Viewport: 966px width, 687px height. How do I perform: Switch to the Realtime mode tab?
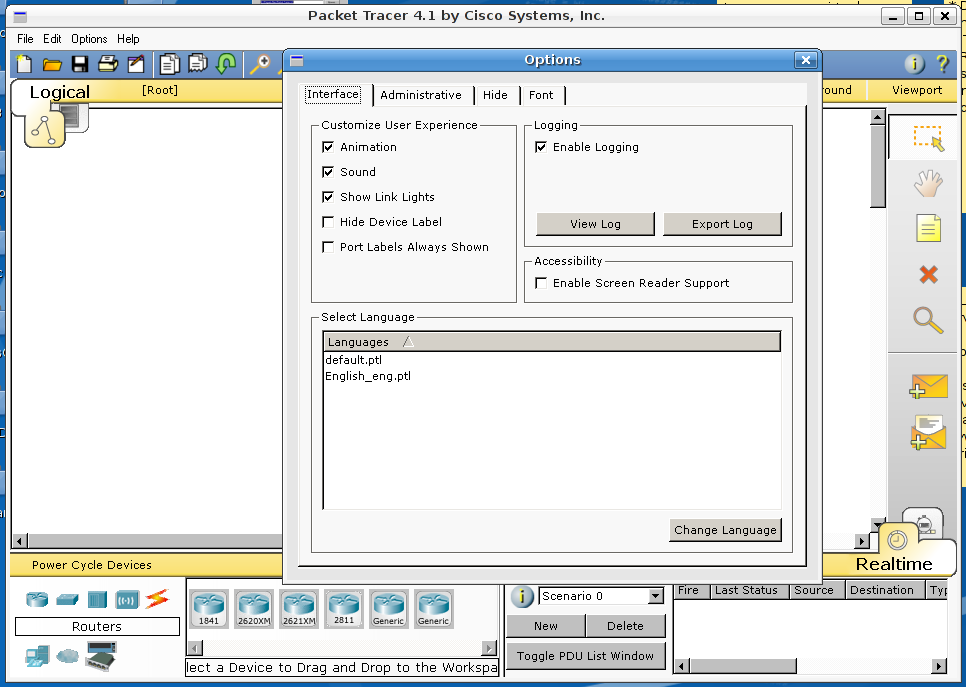tap(894, 564)
